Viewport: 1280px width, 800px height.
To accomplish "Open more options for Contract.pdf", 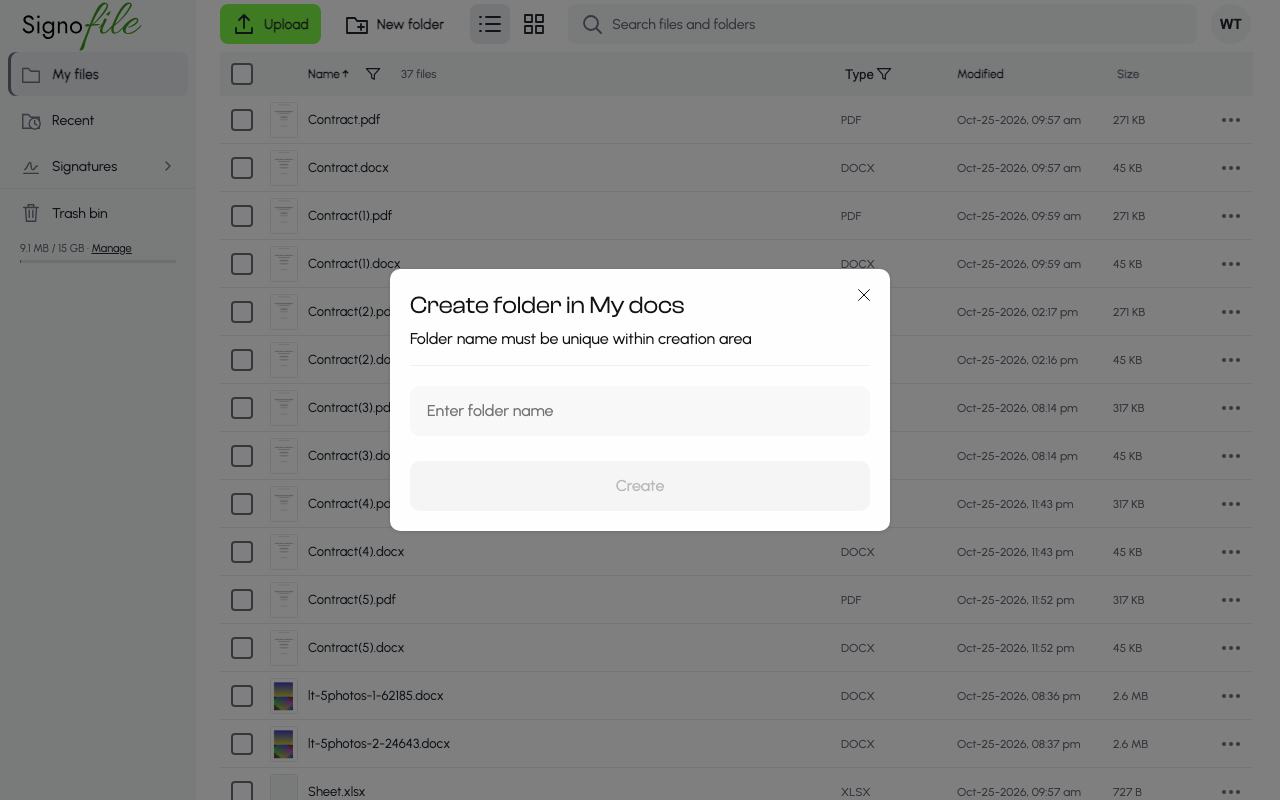I will click(x=1231, y=120).
